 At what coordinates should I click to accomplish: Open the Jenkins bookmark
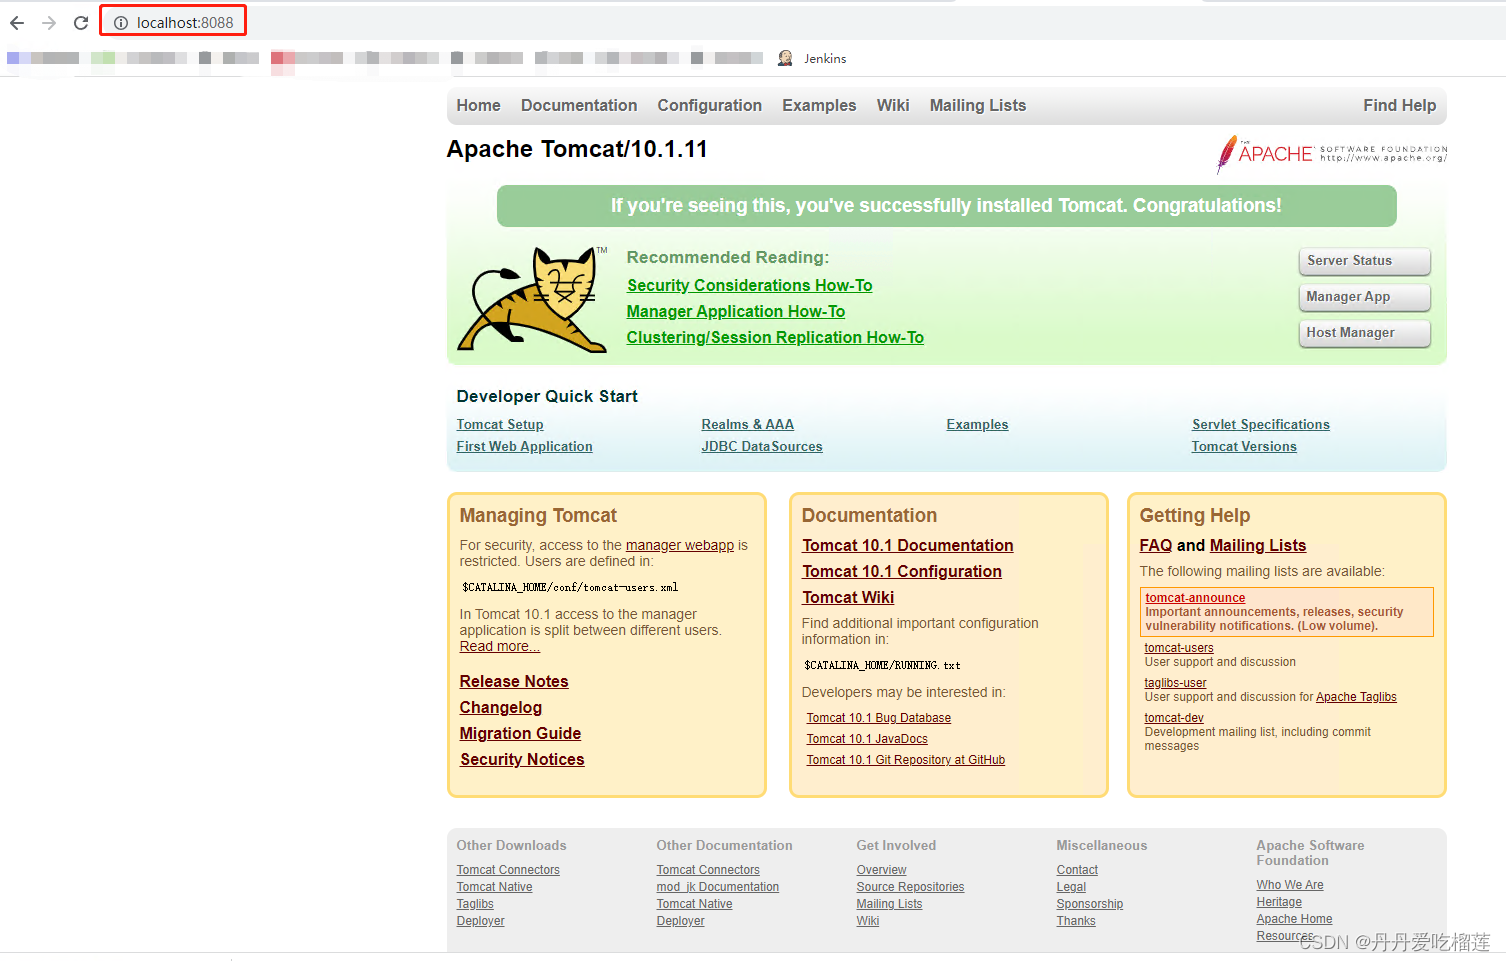(812, 58)
